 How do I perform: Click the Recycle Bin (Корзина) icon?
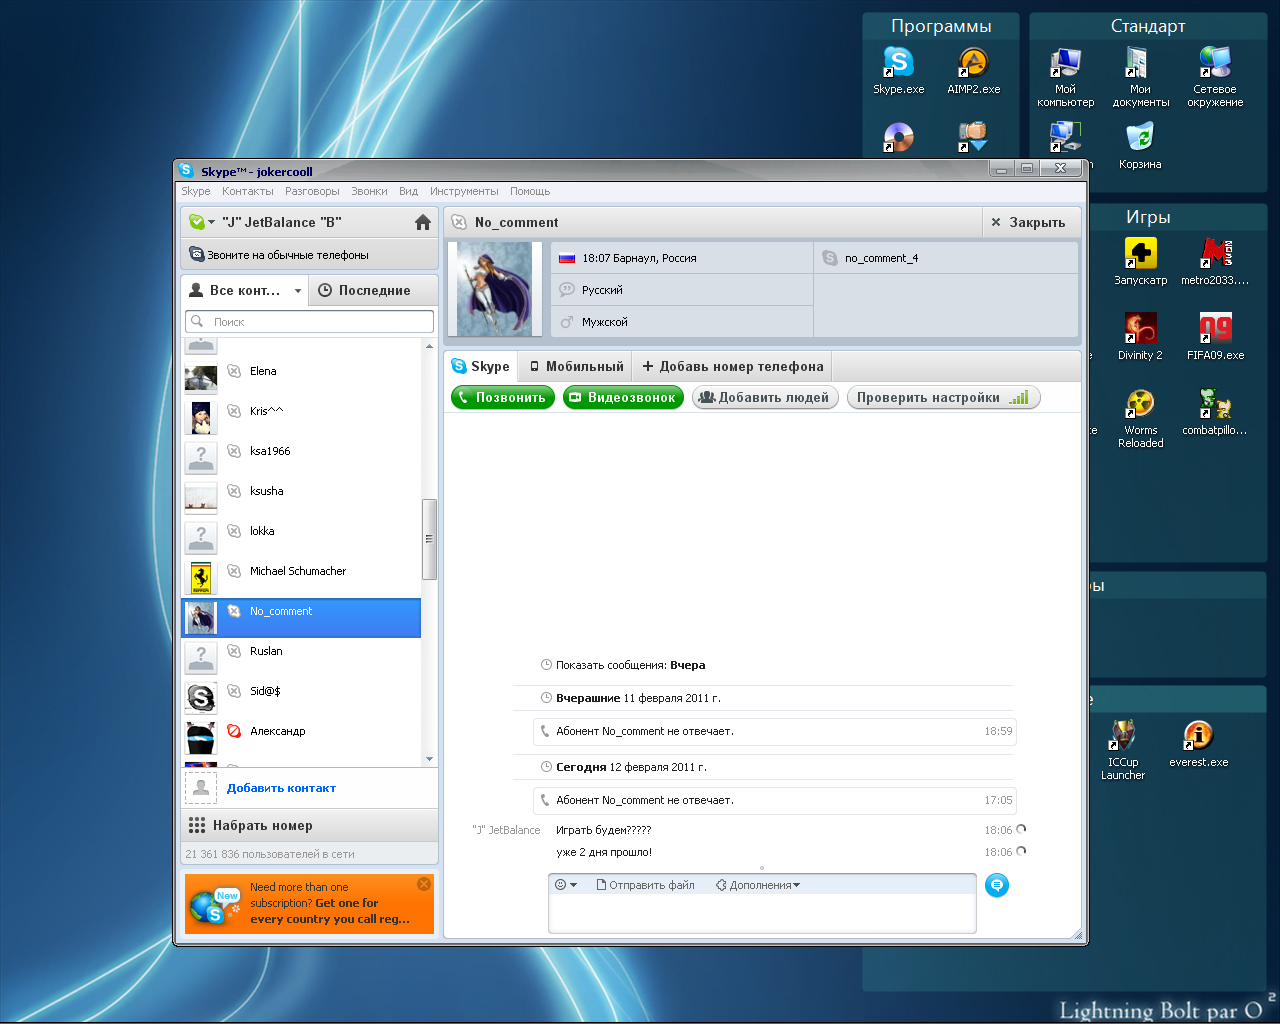1140,145
